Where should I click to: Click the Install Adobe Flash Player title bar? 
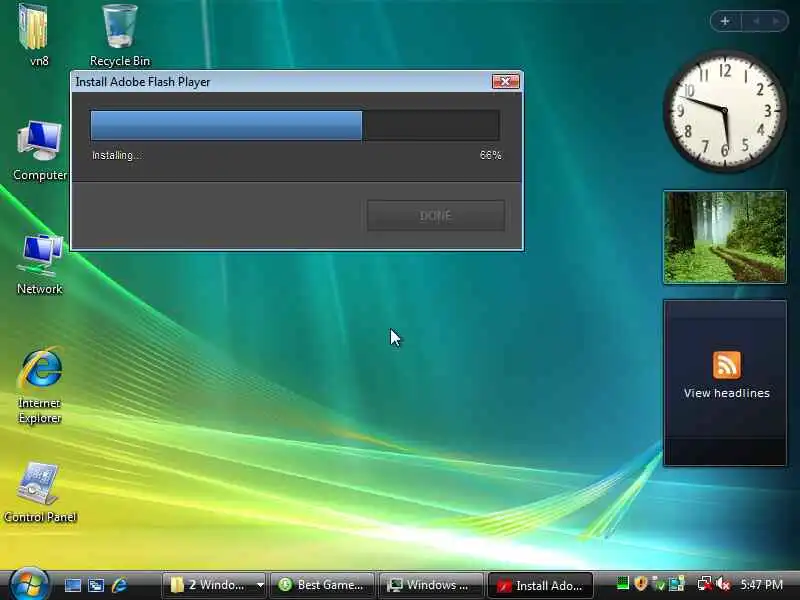pyautogui.click(x=281, y=82)
